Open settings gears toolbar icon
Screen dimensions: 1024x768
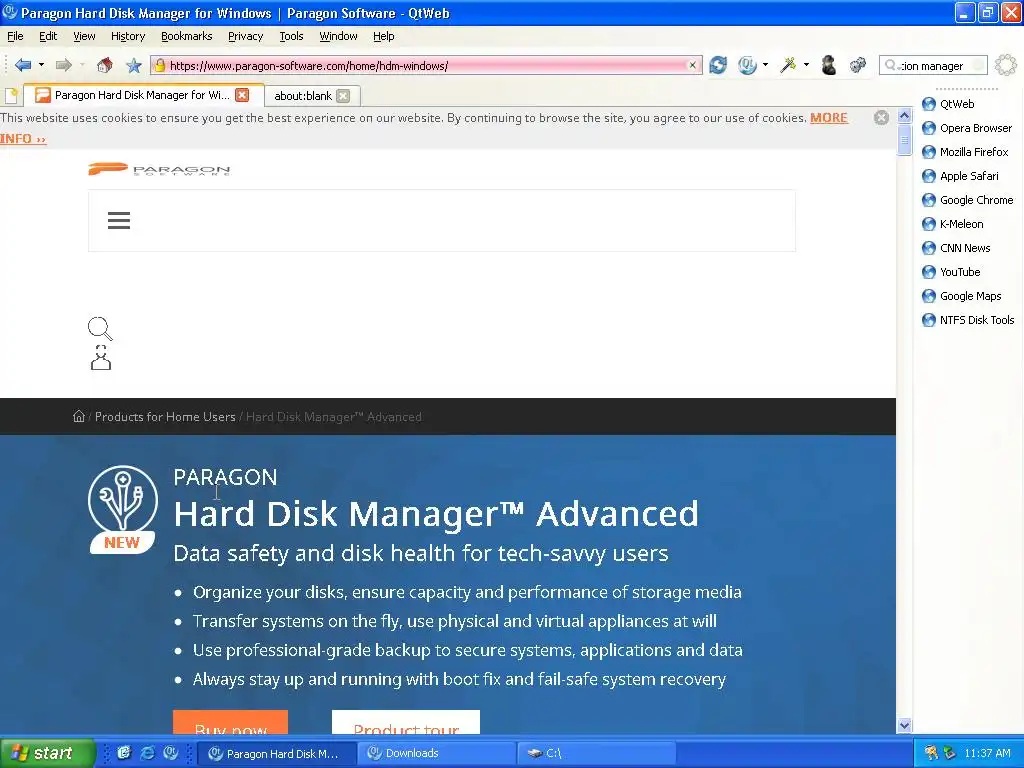857,65
